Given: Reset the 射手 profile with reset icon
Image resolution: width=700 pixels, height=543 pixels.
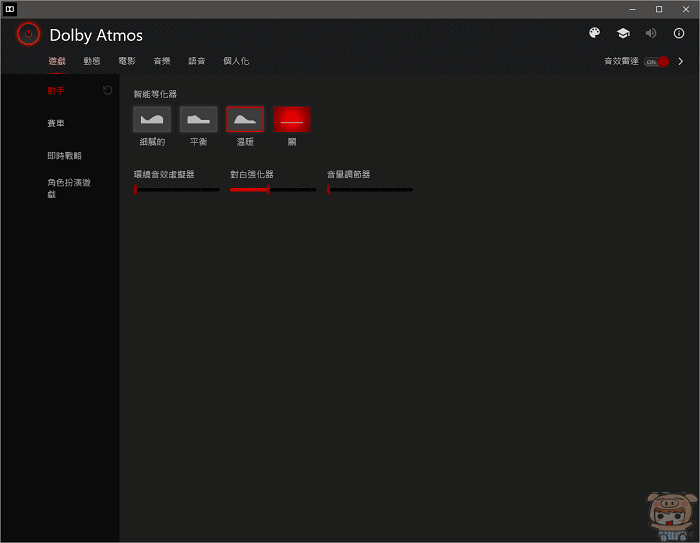Looking at the screenshot, I should click(x=107, y=91).
